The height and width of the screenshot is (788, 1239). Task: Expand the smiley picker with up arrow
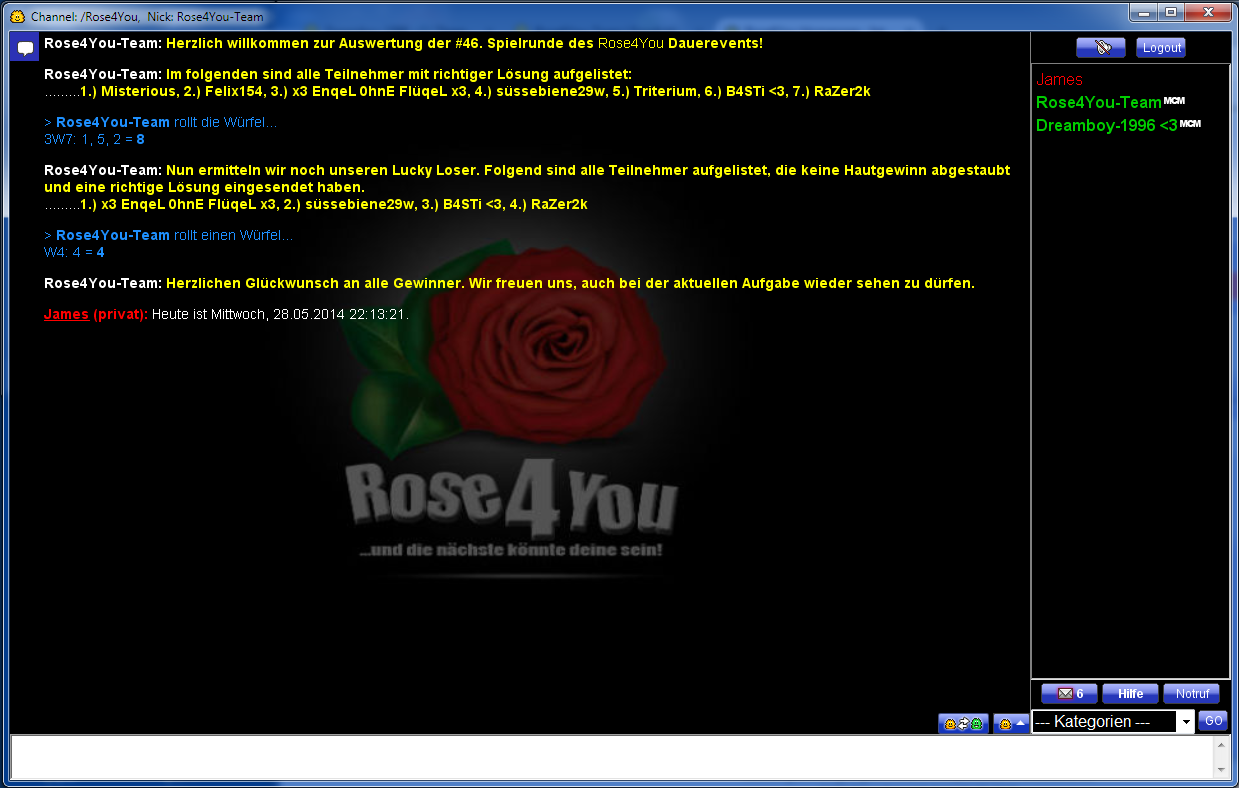[1010, 724]
